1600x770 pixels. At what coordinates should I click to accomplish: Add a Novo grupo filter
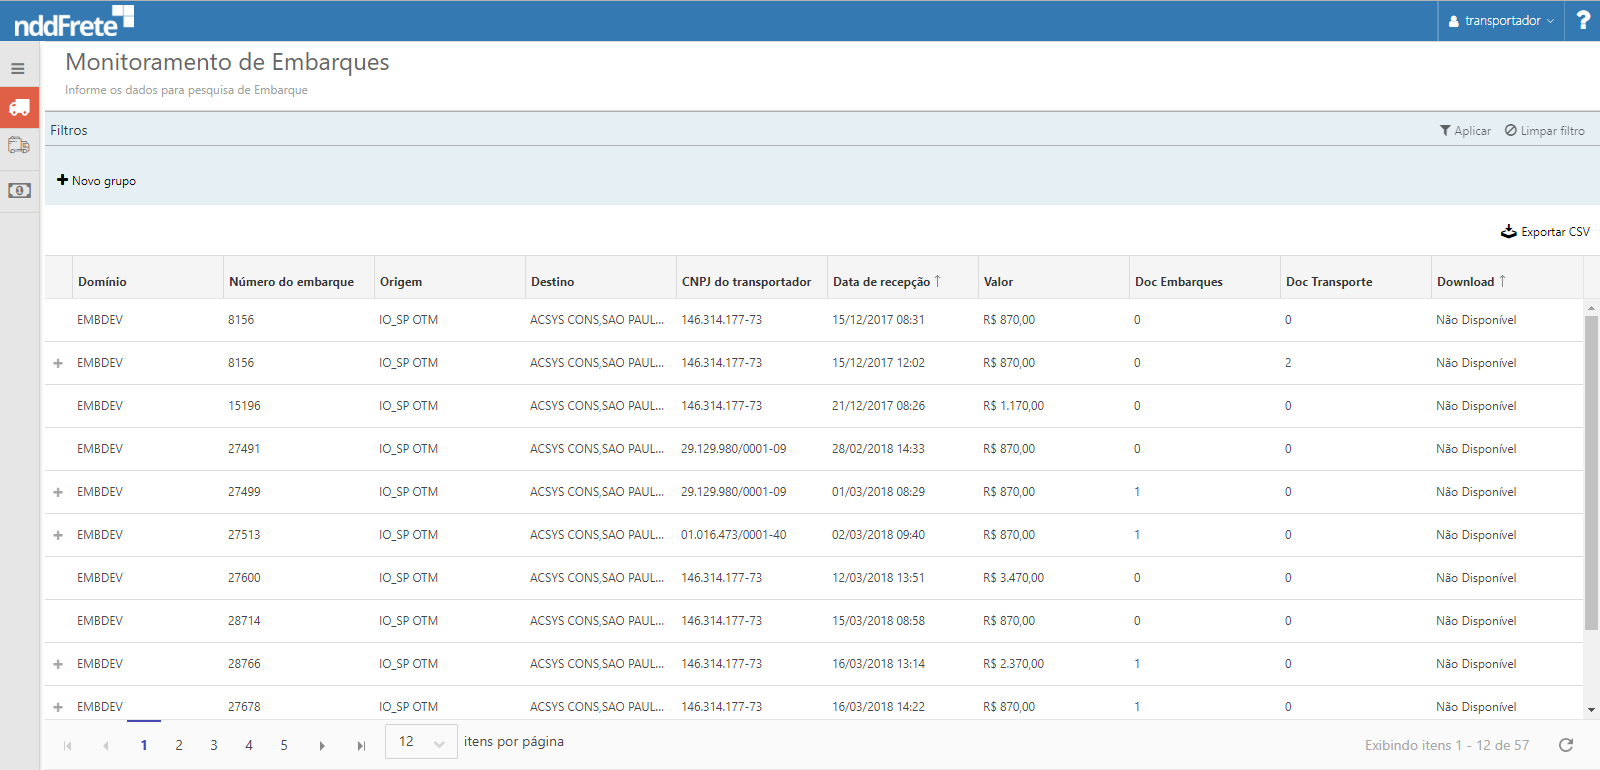click(97, 181)
